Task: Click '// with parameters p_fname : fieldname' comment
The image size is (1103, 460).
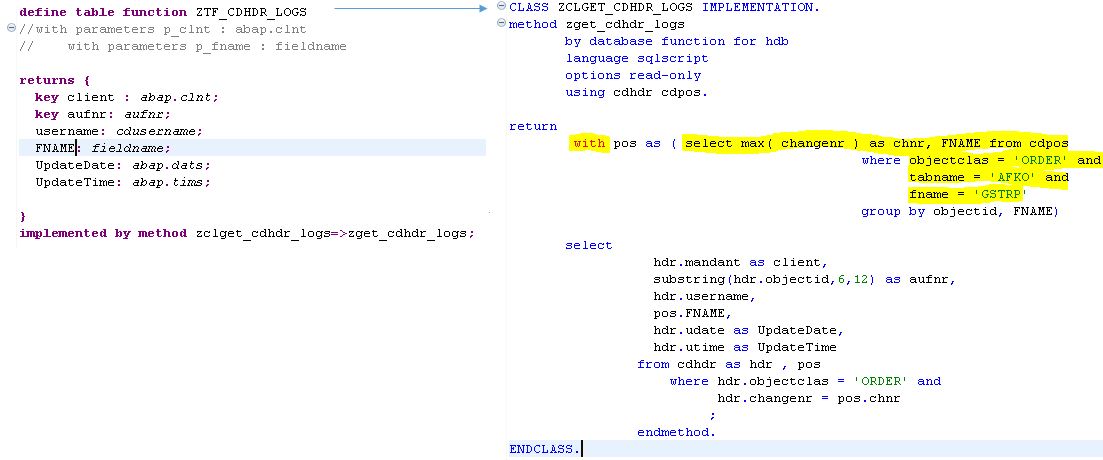Action: point(183,46)
